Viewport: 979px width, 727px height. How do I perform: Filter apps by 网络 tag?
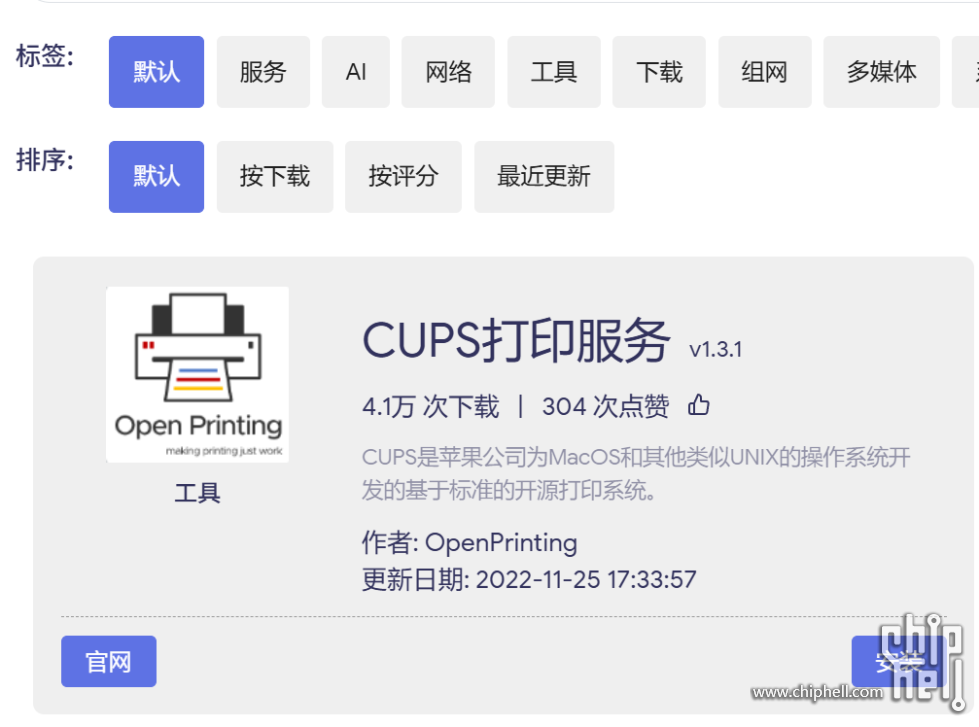click(448, 72)
